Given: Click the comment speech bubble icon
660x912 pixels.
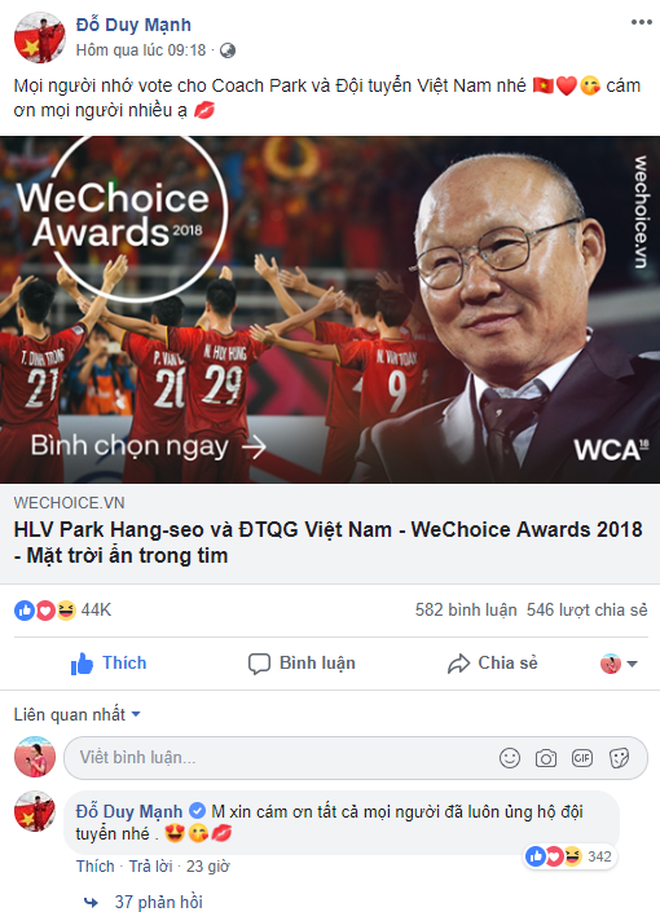Looking at the screenshot, I should (259, 664).
